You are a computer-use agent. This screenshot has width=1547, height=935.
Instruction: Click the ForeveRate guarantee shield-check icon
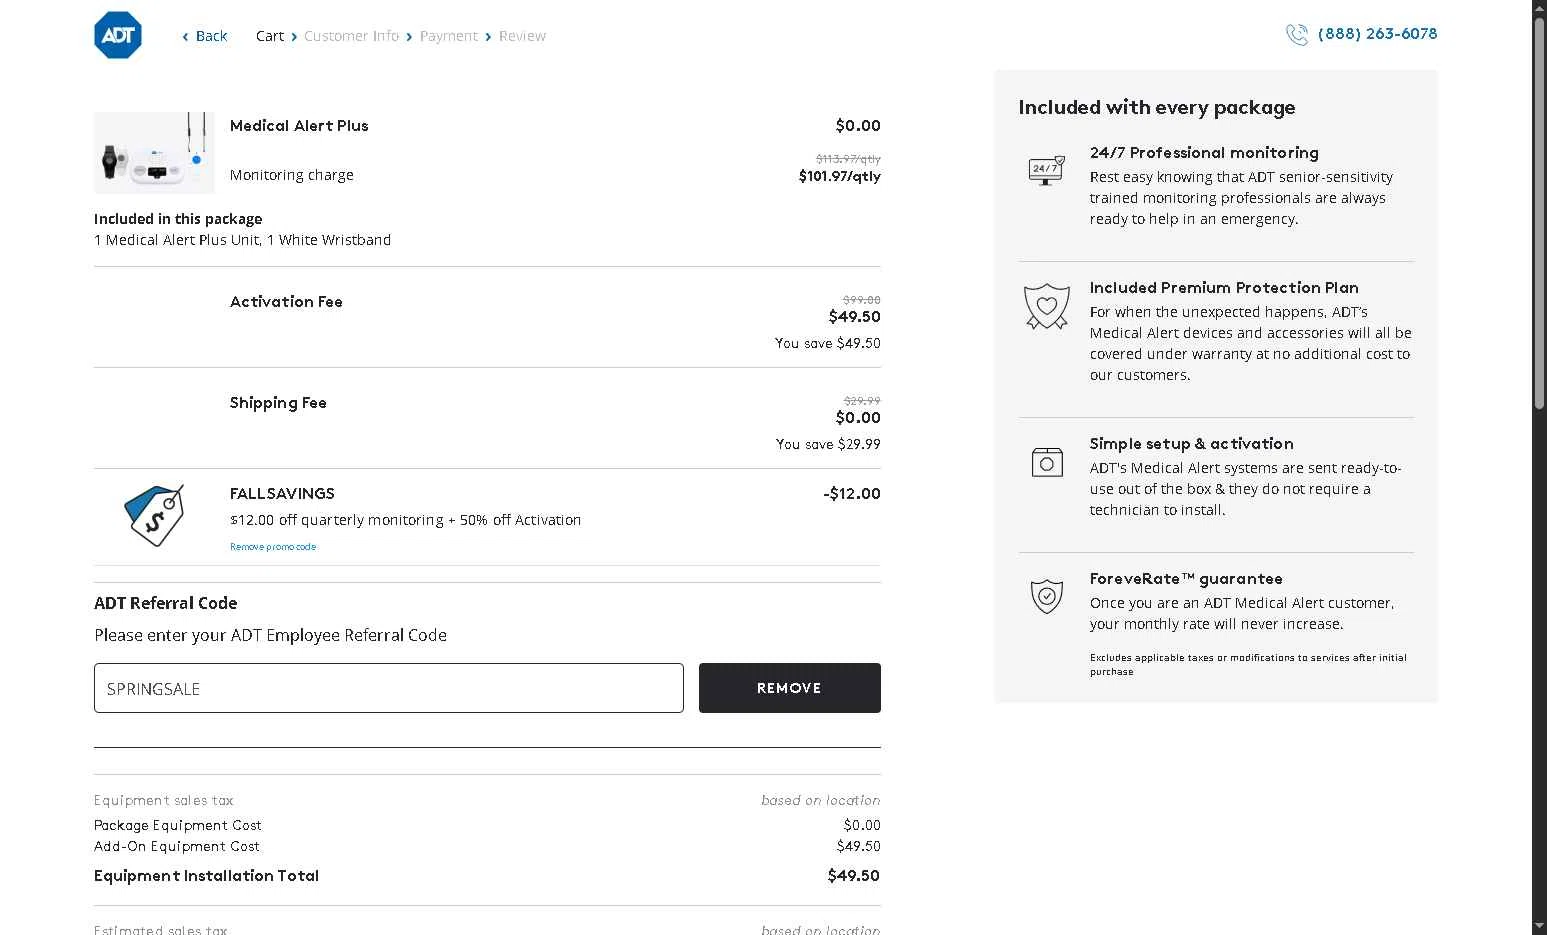(1046, 596)
